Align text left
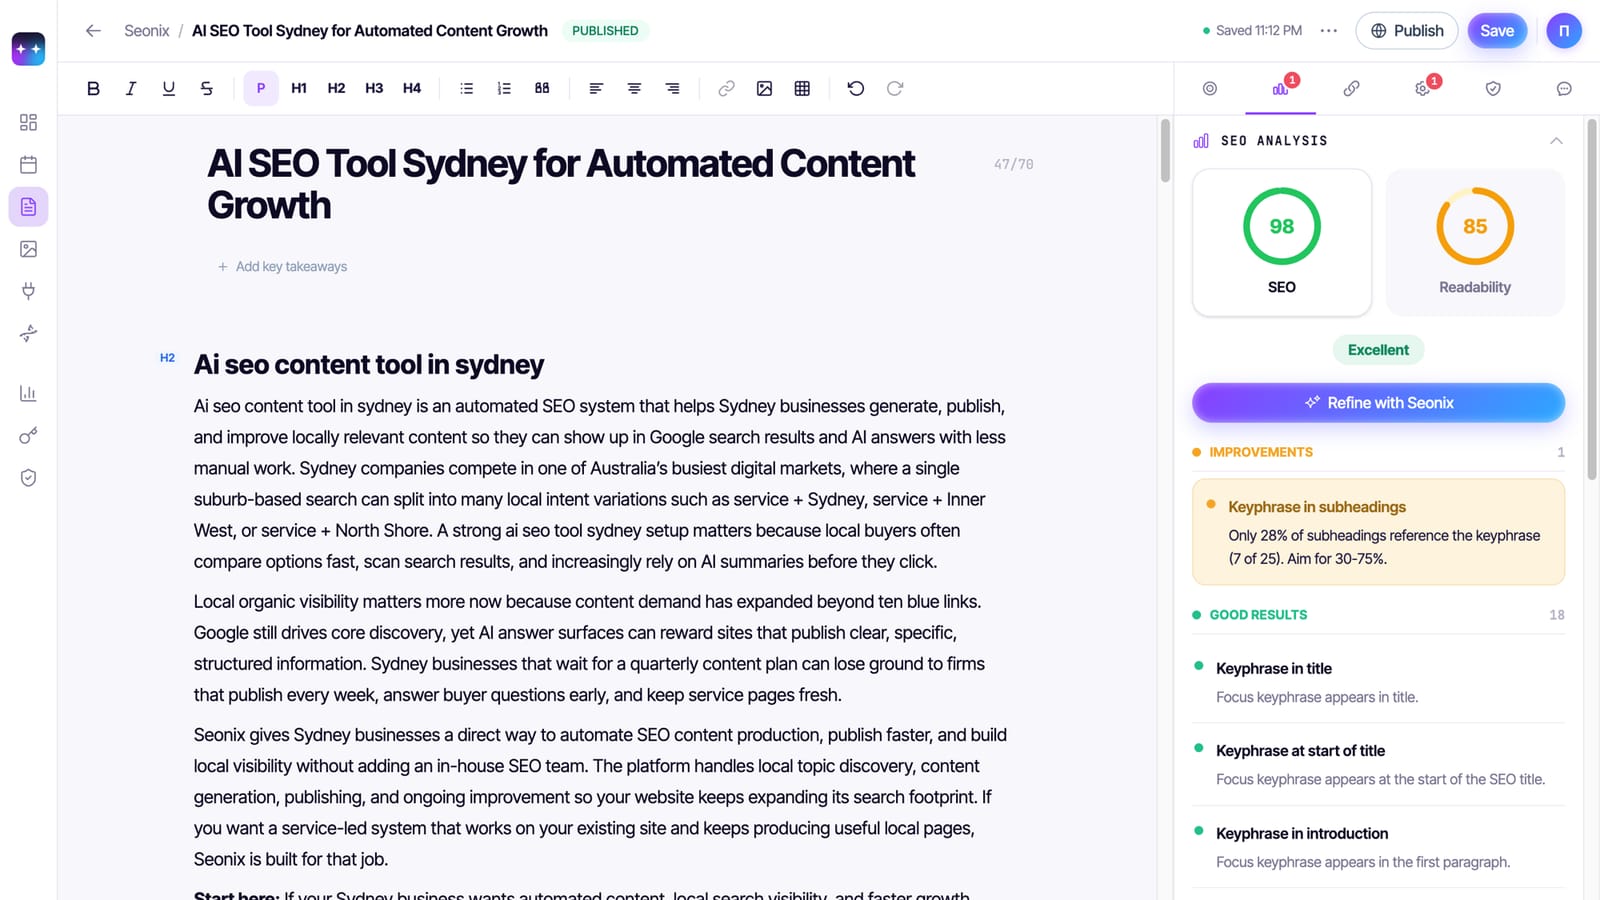Image resolution: width=1600 pixels, height=900 pixels. (x=596, y=88)
